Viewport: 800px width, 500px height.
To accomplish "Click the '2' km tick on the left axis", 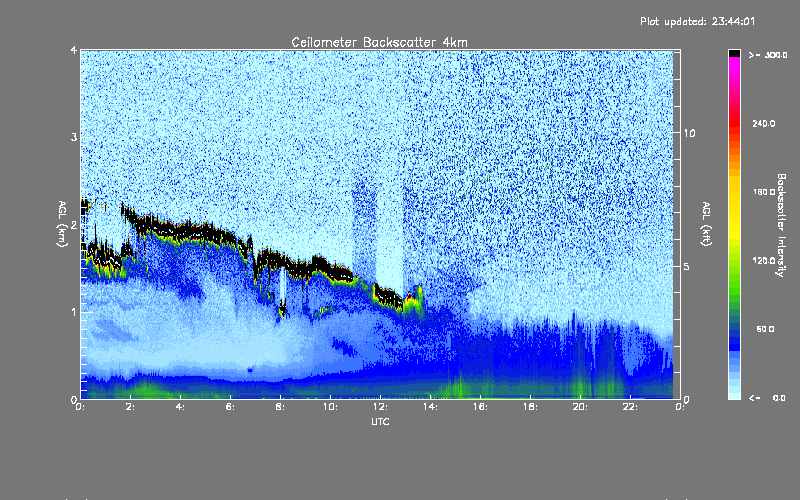I will point(74,225).
